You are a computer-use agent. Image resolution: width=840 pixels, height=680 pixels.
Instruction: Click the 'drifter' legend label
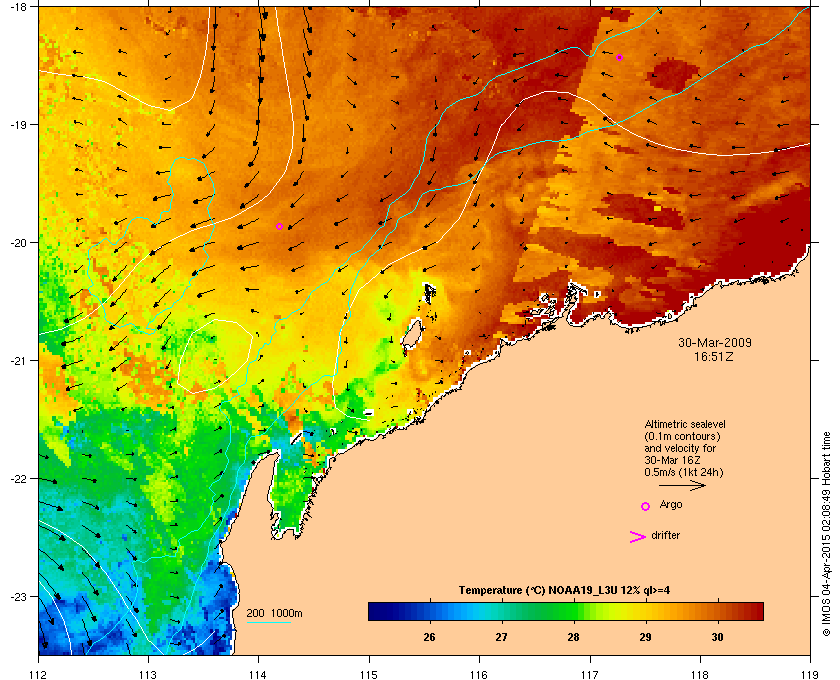tap(665, 535)
